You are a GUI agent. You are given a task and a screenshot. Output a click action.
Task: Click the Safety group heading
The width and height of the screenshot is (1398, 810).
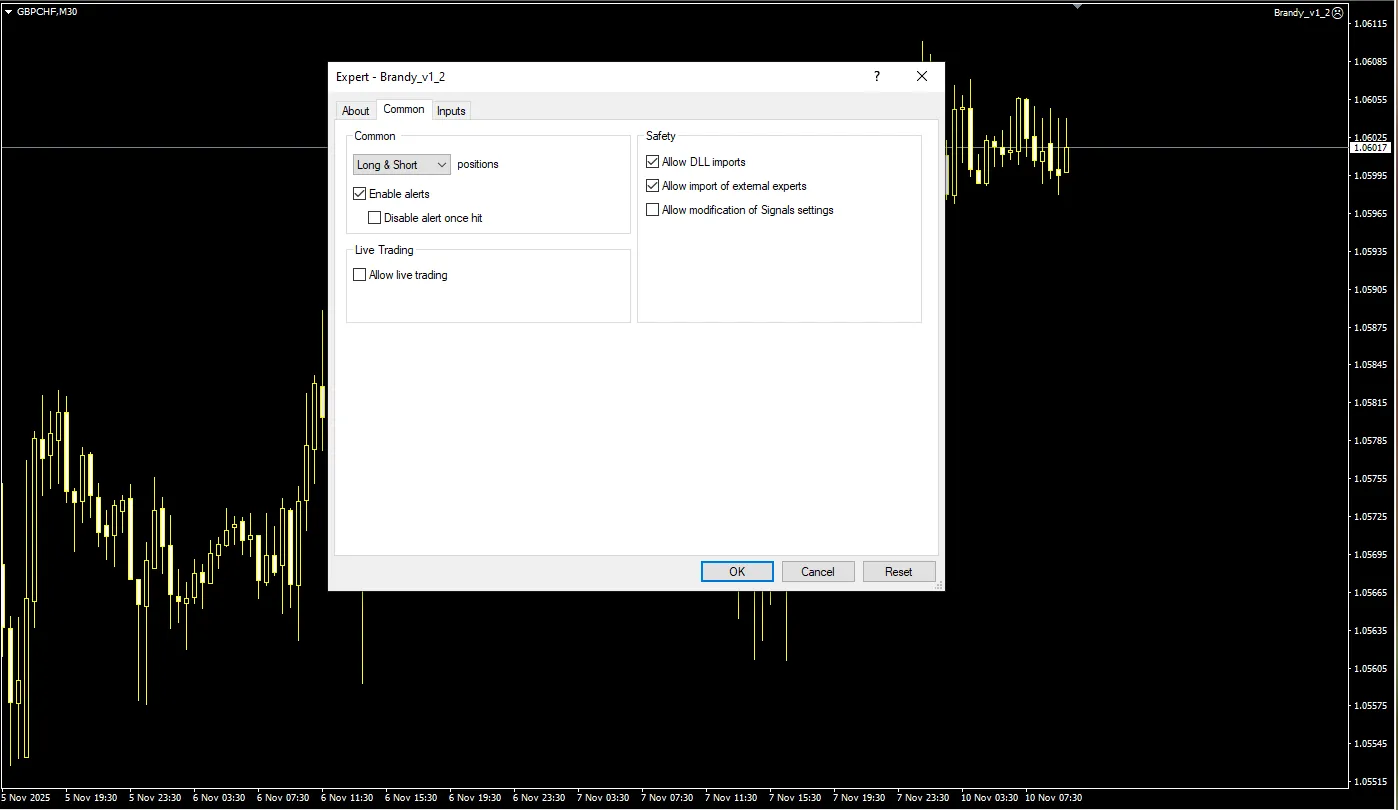[x=661, y=136]
